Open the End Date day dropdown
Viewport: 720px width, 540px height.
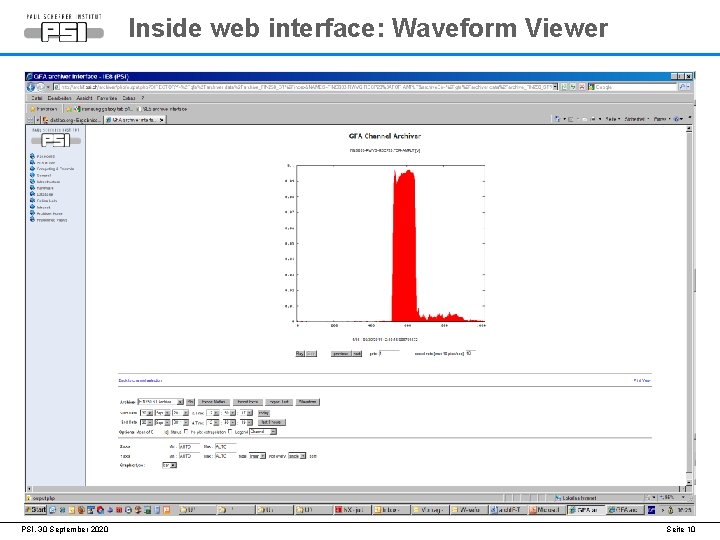146,422
